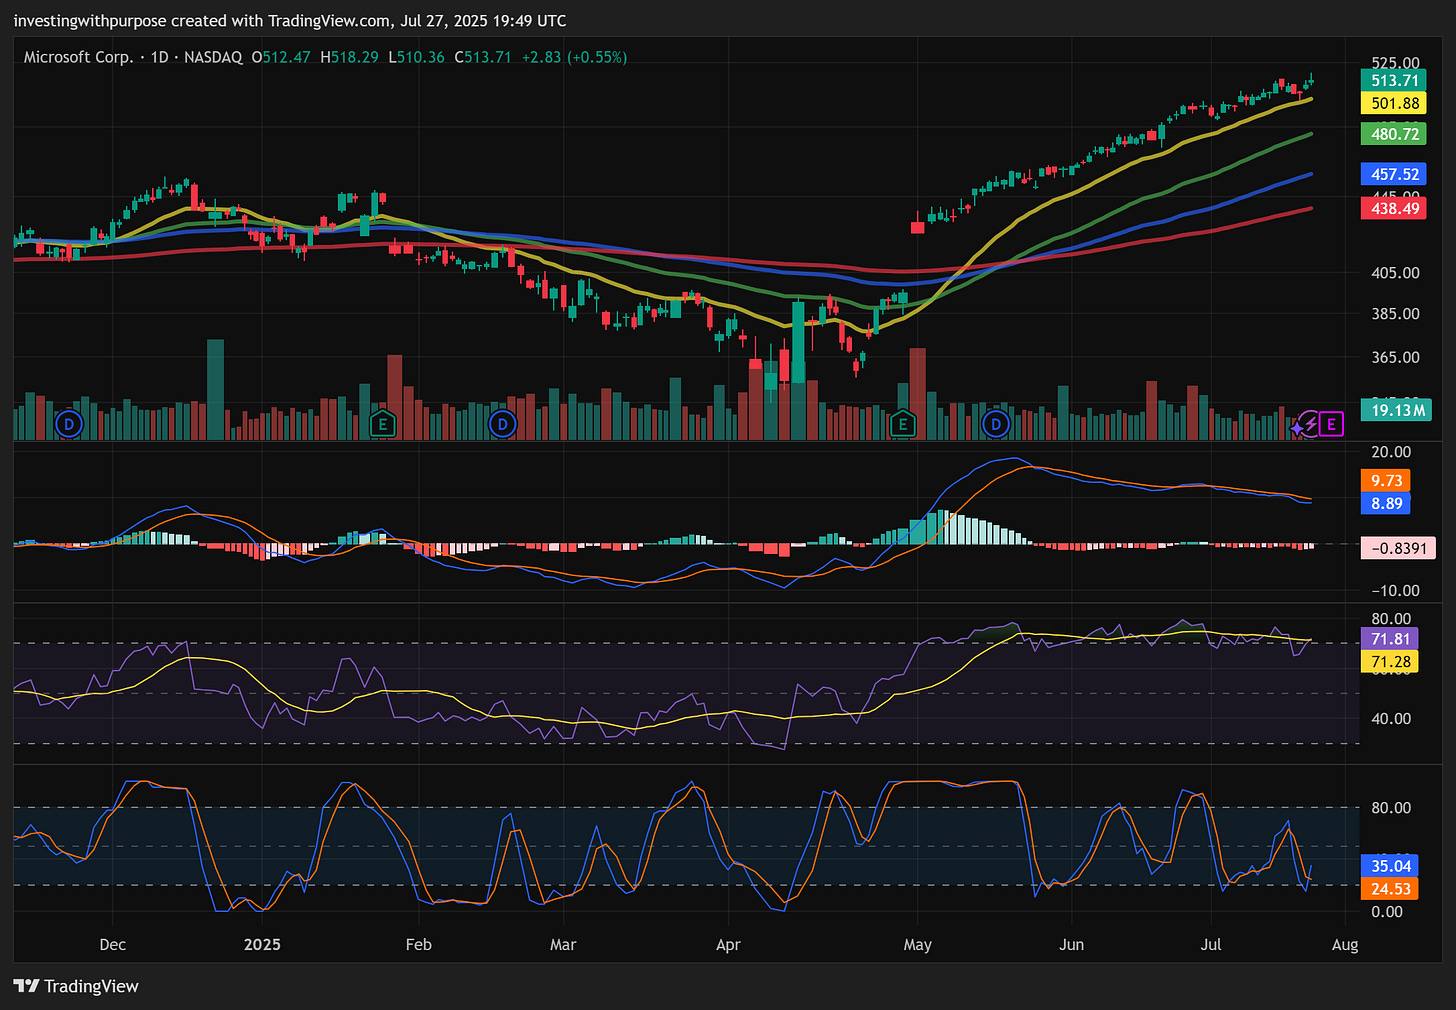Click the TradingView logo at bottom left
This screenshot has height=1010, width=1456.
[x=76, y=986]
